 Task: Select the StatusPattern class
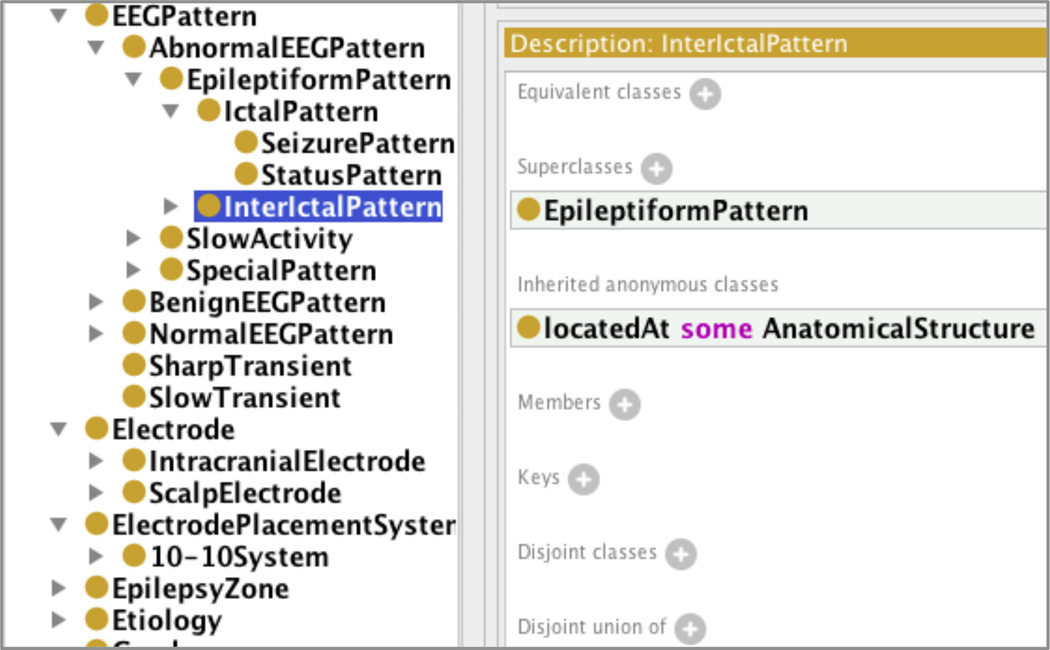tap(350, 175)
